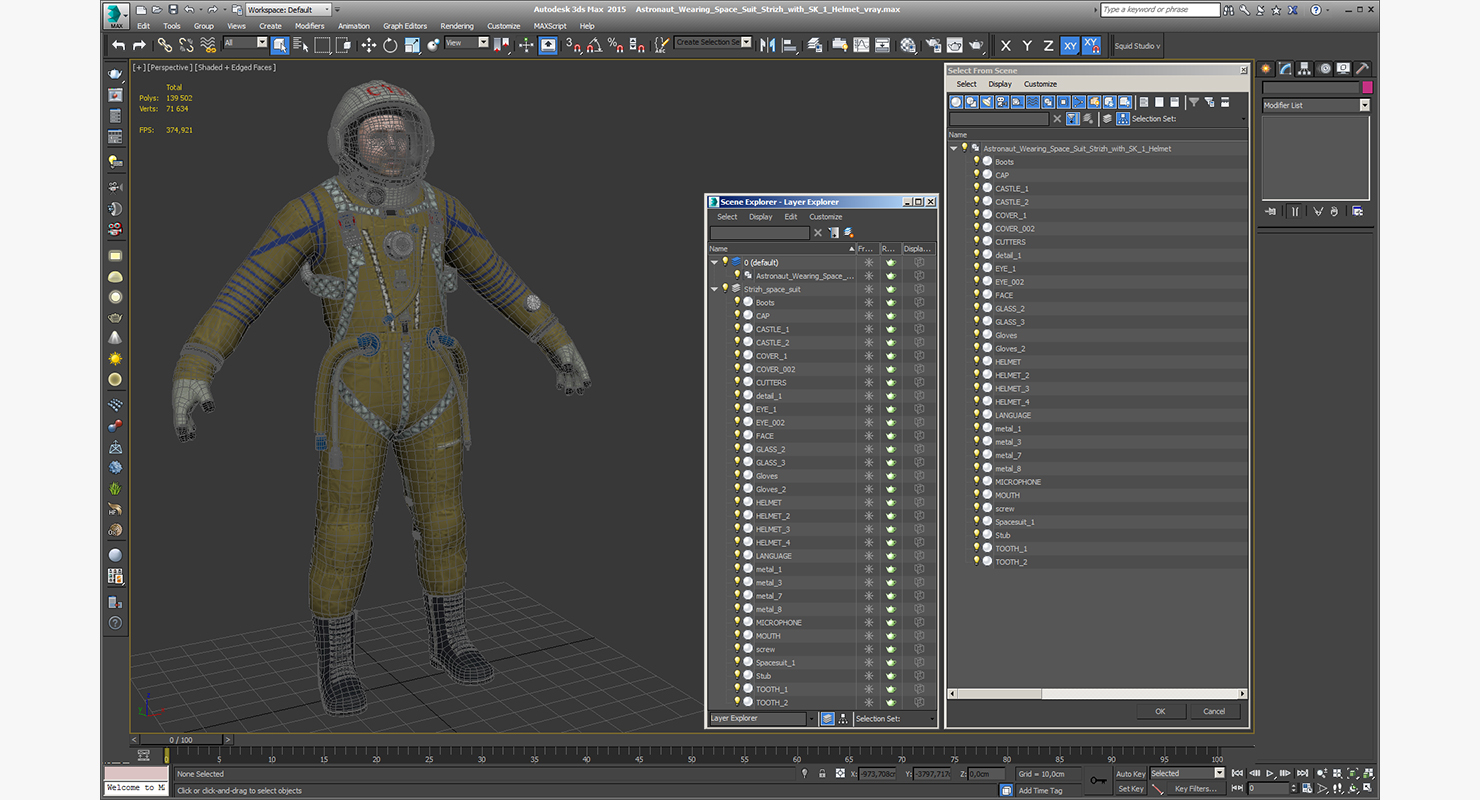The image size is (1480, 800).
Task: Click the Redo arrow in main toolbar
Action: 139,45
